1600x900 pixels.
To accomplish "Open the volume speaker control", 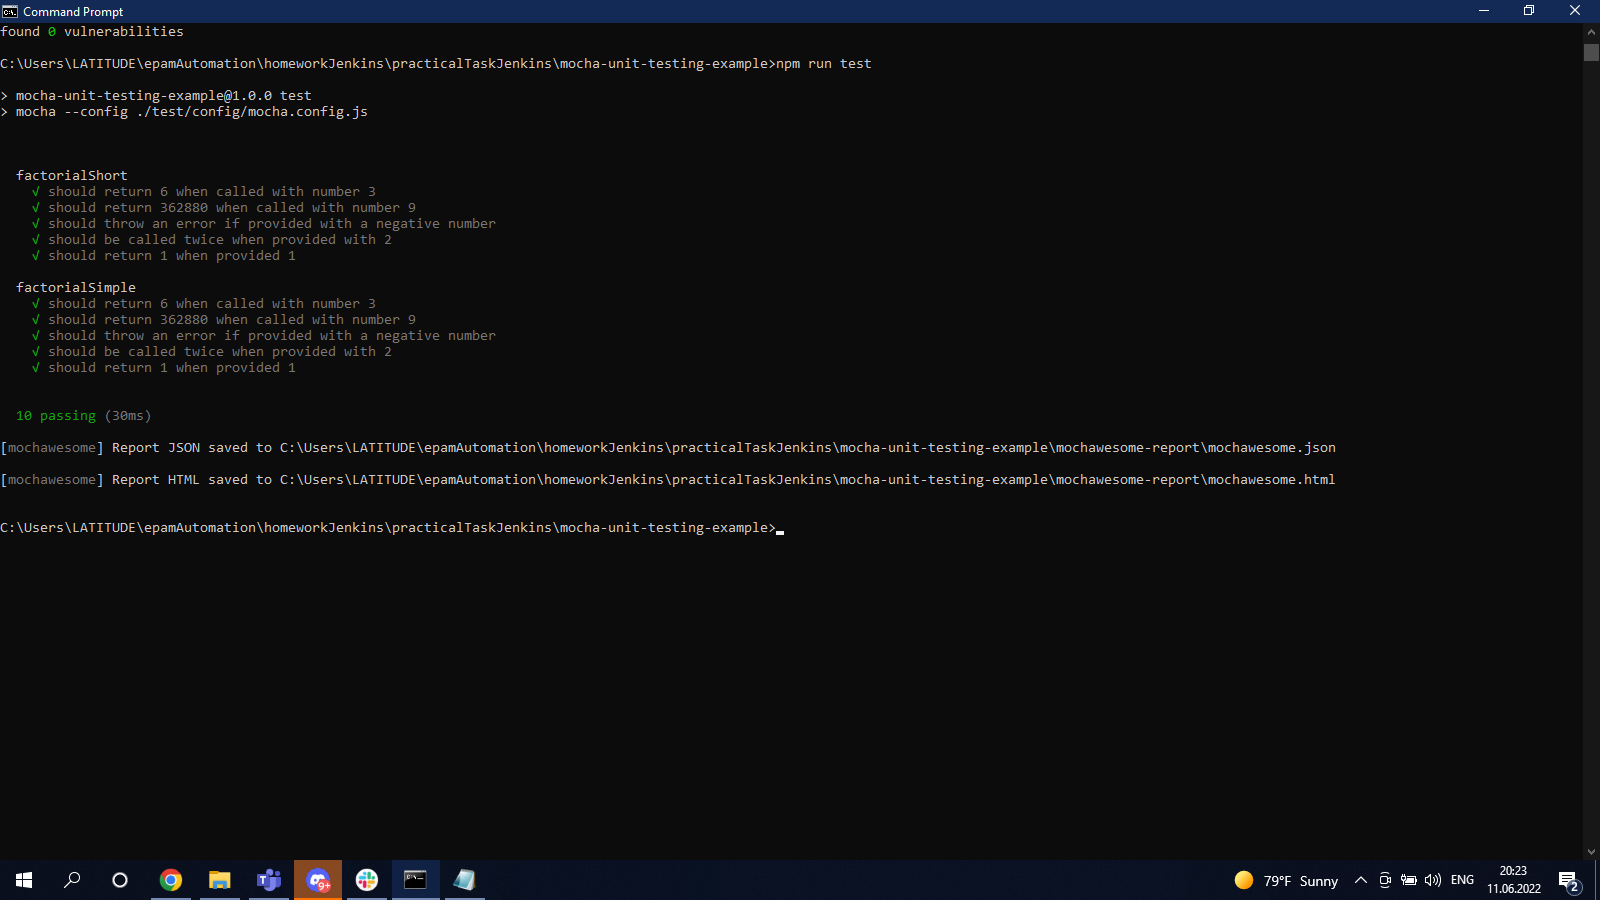I will [1433, 880].
